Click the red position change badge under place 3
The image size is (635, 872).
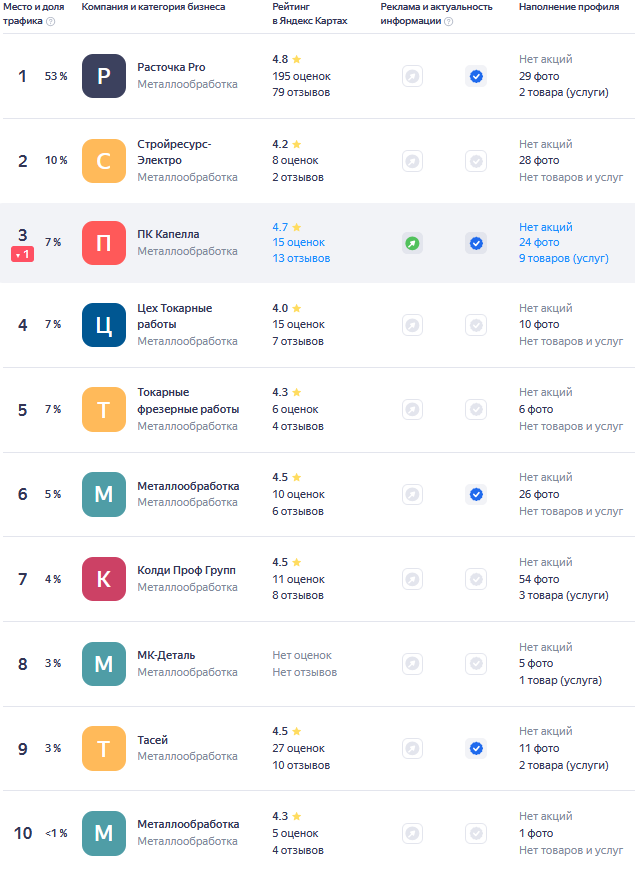pos(23,255)
